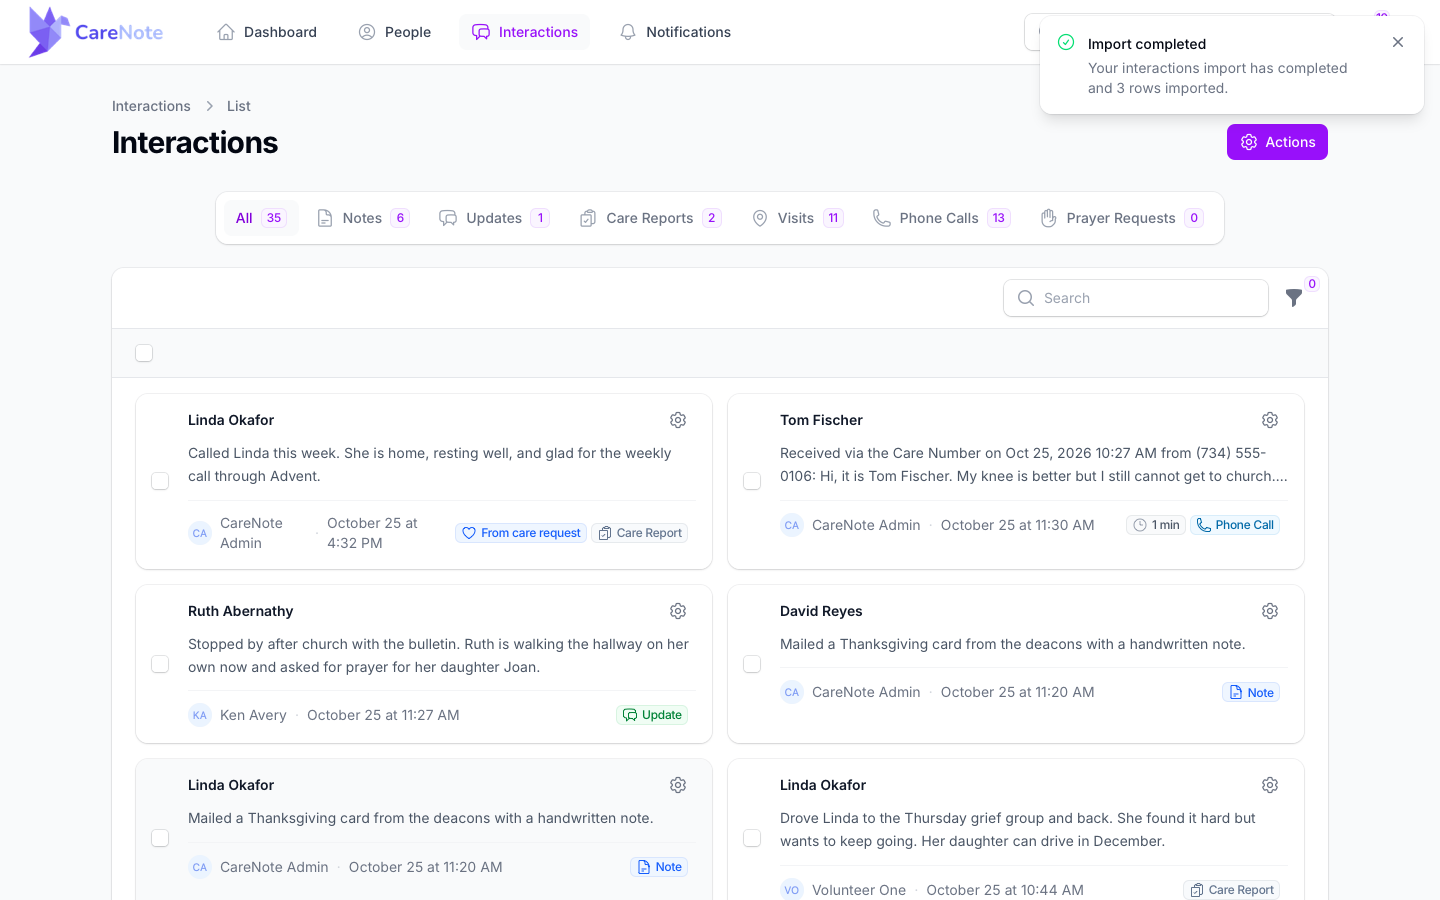
Task: Open gear menu on Ruth Abernathy card
Action: pyautogui.click(x=678, y=611)
